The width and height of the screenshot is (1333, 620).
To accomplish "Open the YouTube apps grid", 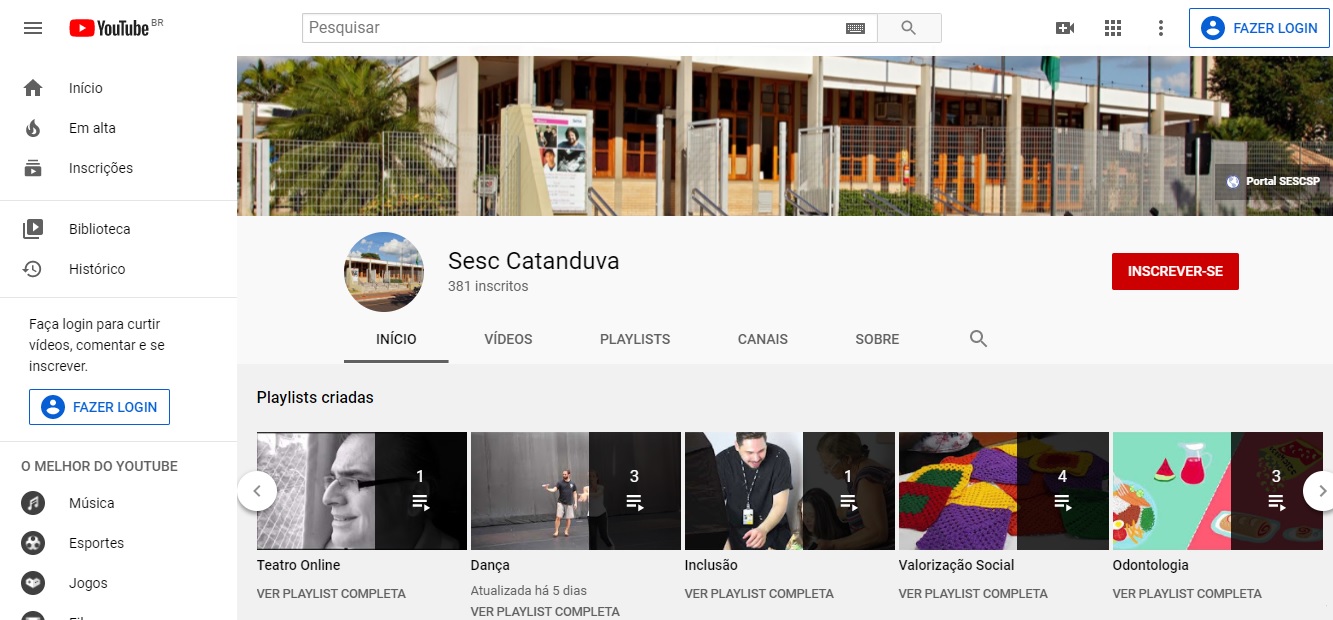I will pyautogui.click(x=1113, y=28).
